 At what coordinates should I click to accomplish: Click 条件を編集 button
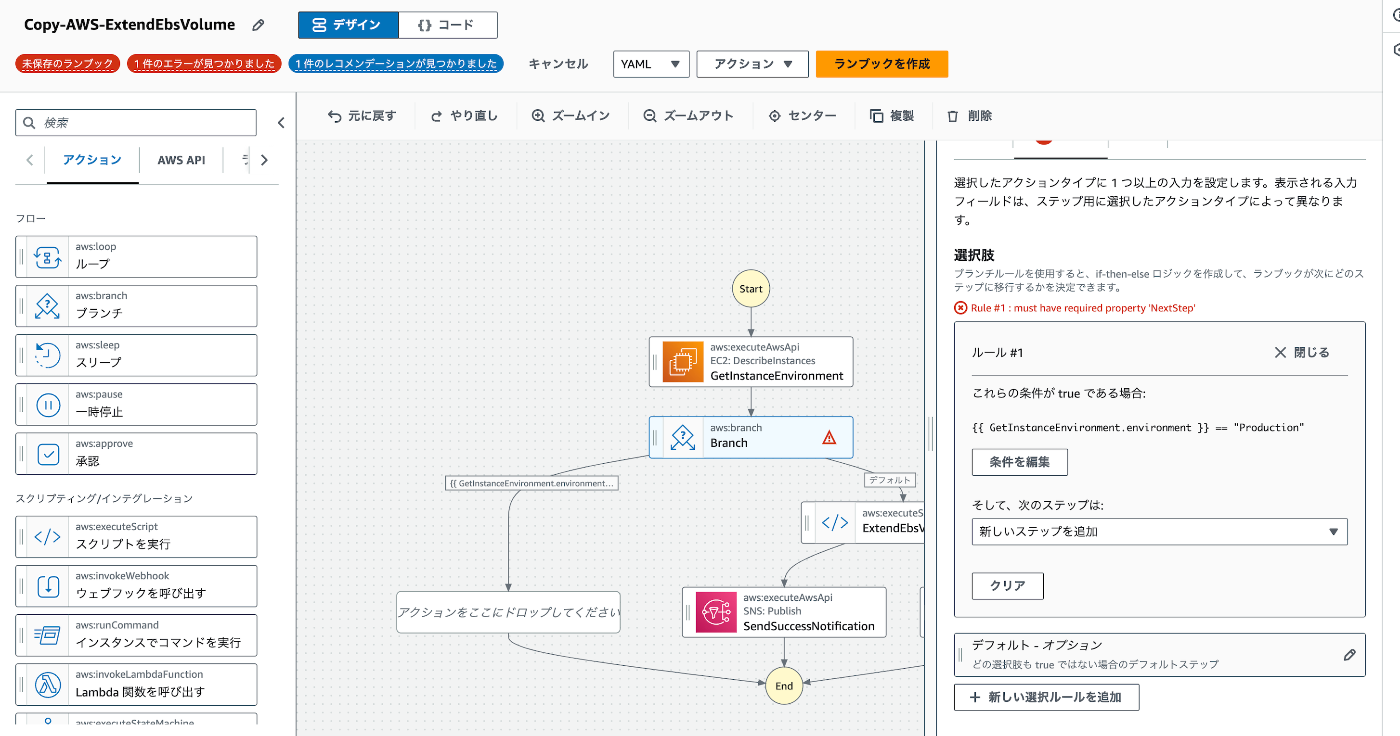click(x=1020, y=462)
